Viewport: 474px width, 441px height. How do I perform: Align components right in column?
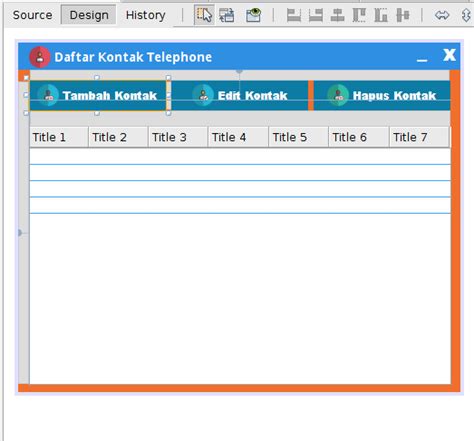316,15
